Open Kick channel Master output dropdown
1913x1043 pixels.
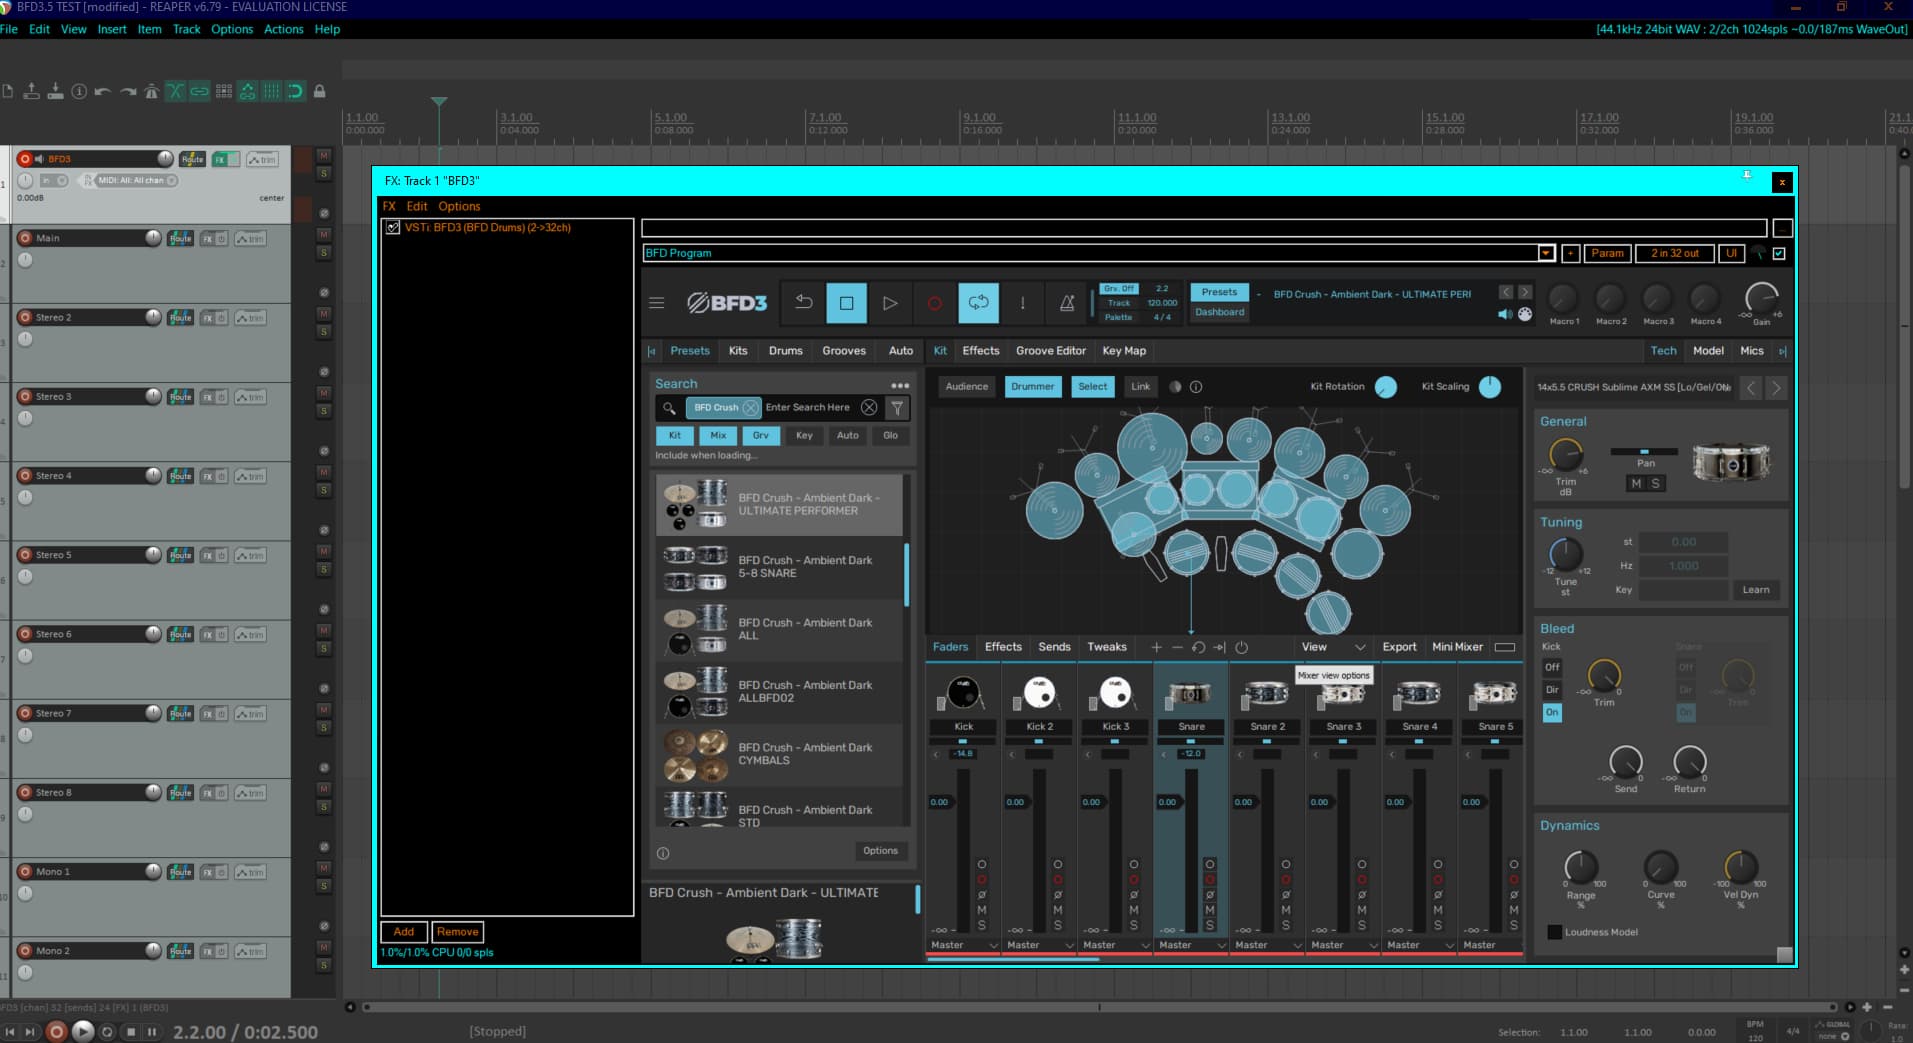(x=964, y=945)
